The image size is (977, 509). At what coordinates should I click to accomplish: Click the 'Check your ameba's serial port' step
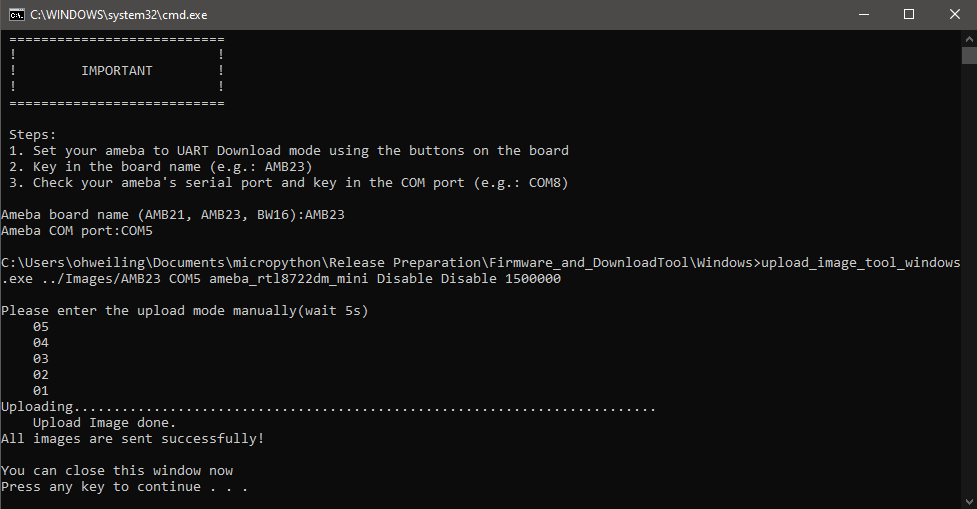pyautogui.click(x=288, y=183)
